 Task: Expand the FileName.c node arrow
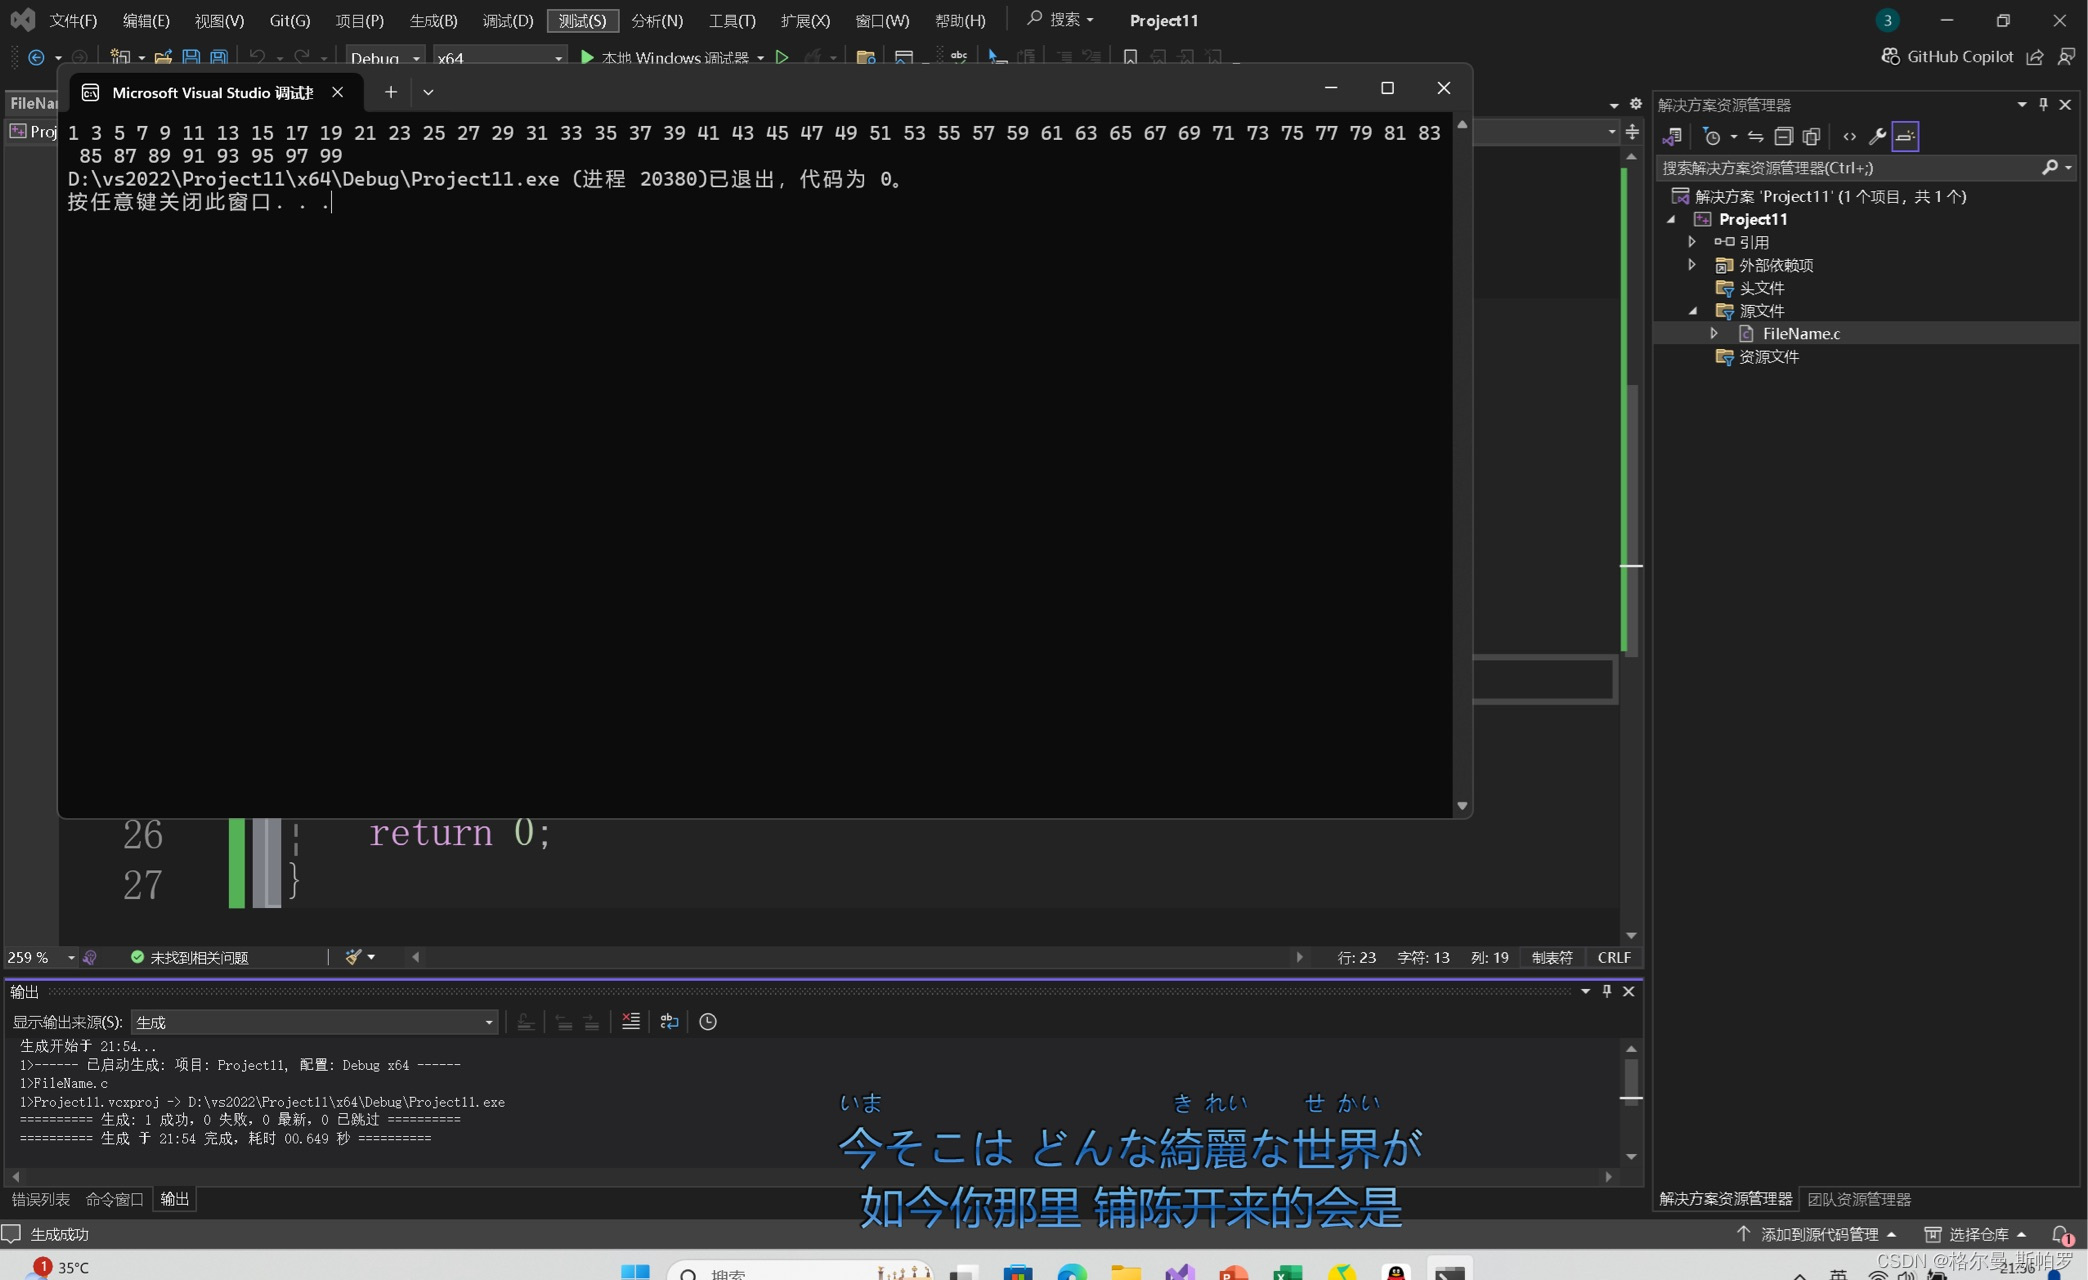pos(1714,333)
